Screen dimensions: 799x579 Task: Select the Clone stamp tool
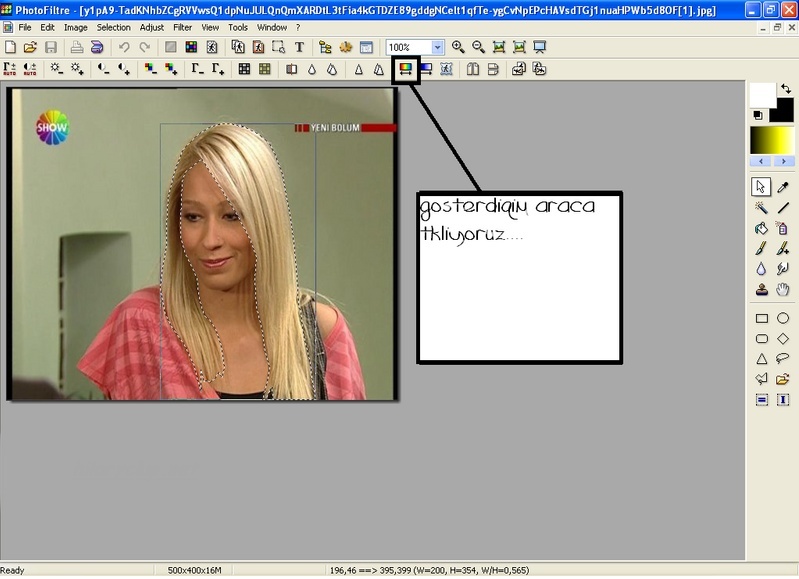(x=762, y=290)
